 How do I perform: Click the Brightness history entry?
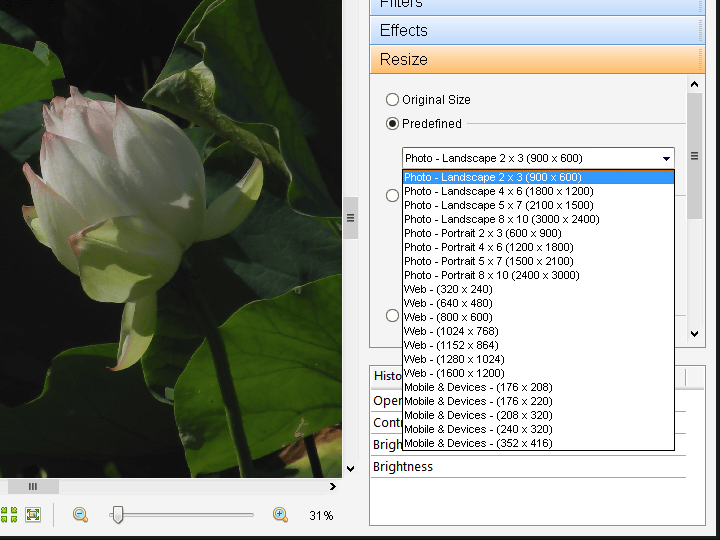tap(403, 467)
